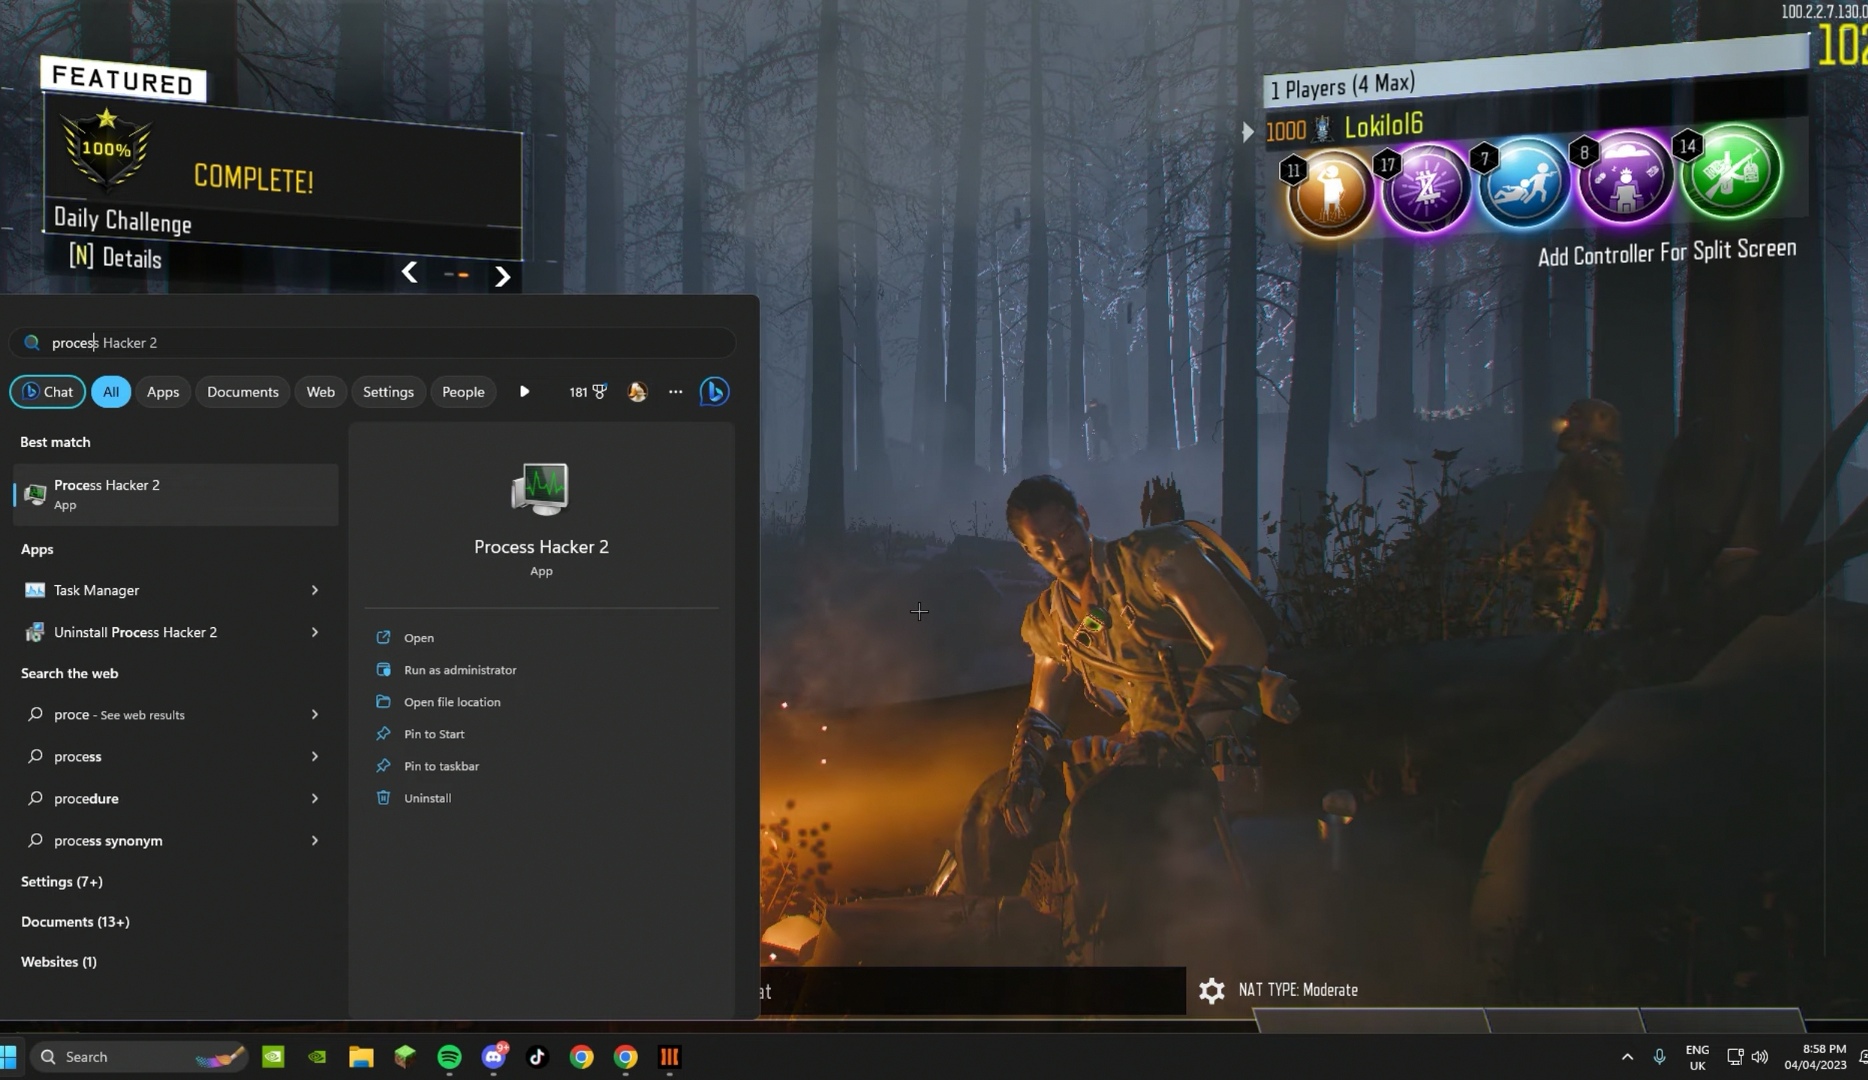The width and height of the screenshot is (1868, 1080).
Task: Click the Black Ops III taskbar icon
Action: [669, 1057]
